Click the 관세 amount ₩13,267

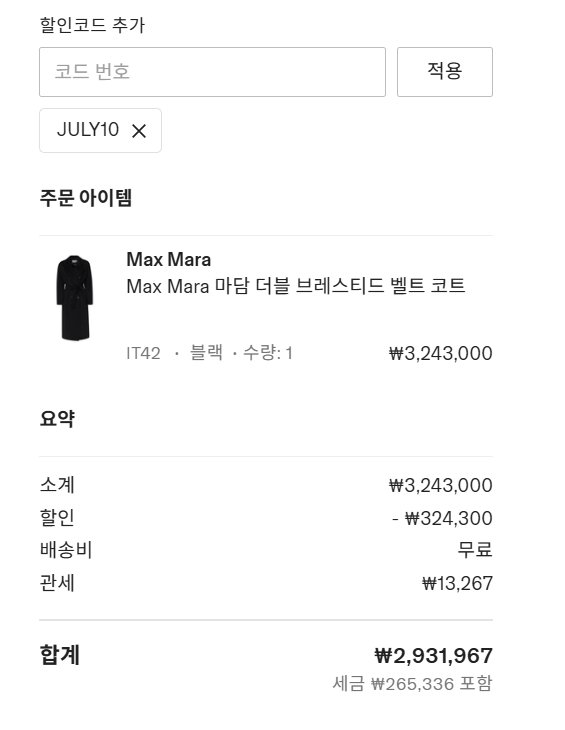[x=457, y=583]
